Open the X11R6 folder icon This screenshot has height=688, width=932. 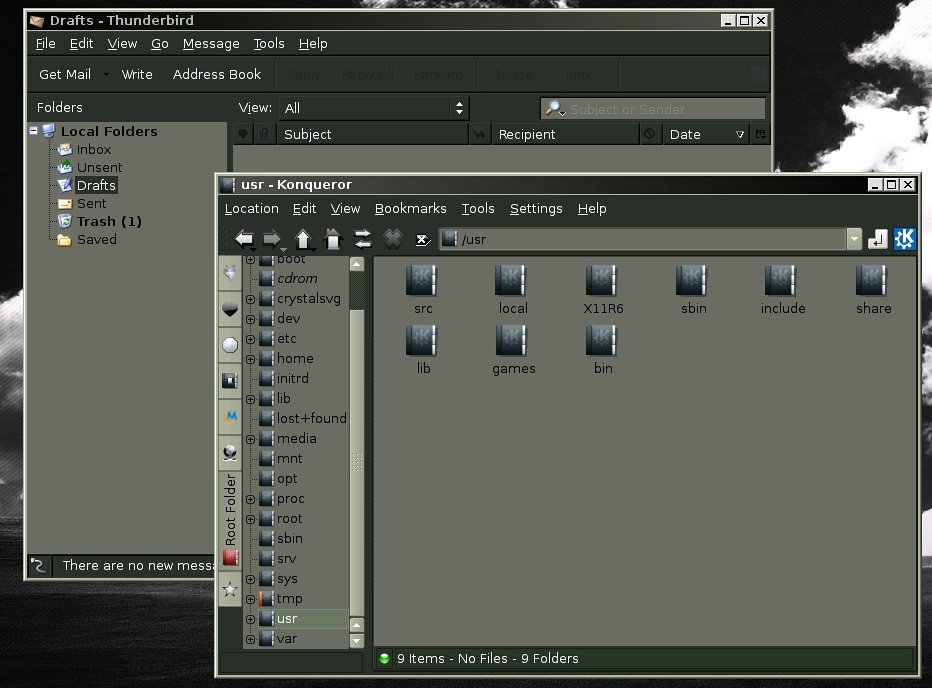pyautogui.click(x=603, y=291)
